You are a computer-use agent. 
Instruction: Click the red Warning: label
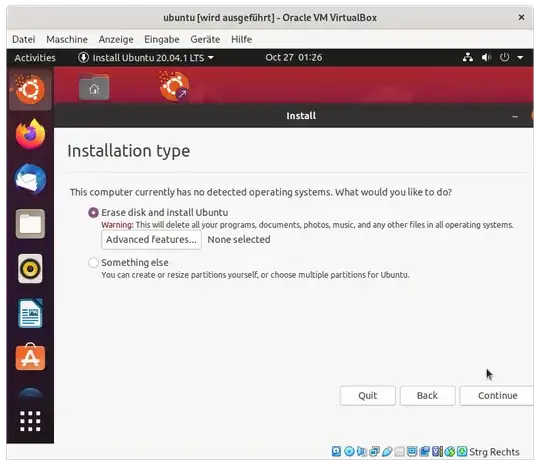coord(117,225)
